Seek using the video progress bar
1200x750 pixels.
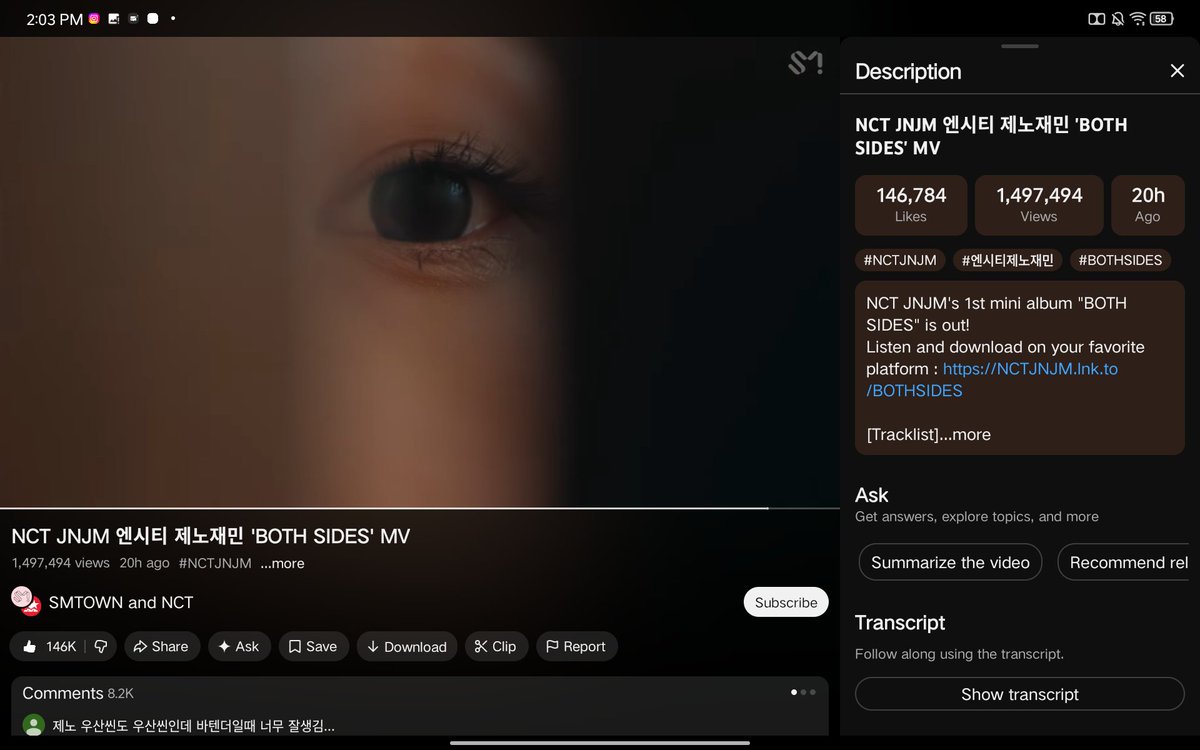(419, 508)
